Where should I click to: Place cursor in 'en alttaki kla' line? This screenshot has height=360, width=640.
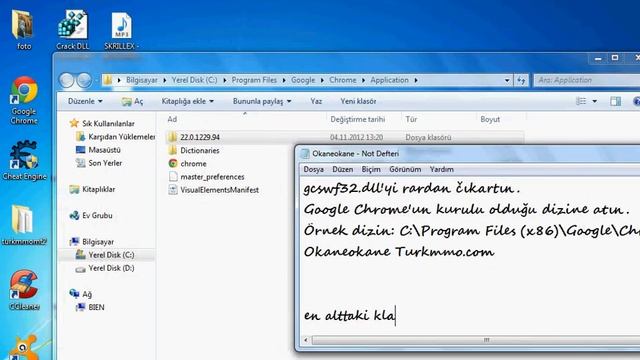click(x=349, y=315)
